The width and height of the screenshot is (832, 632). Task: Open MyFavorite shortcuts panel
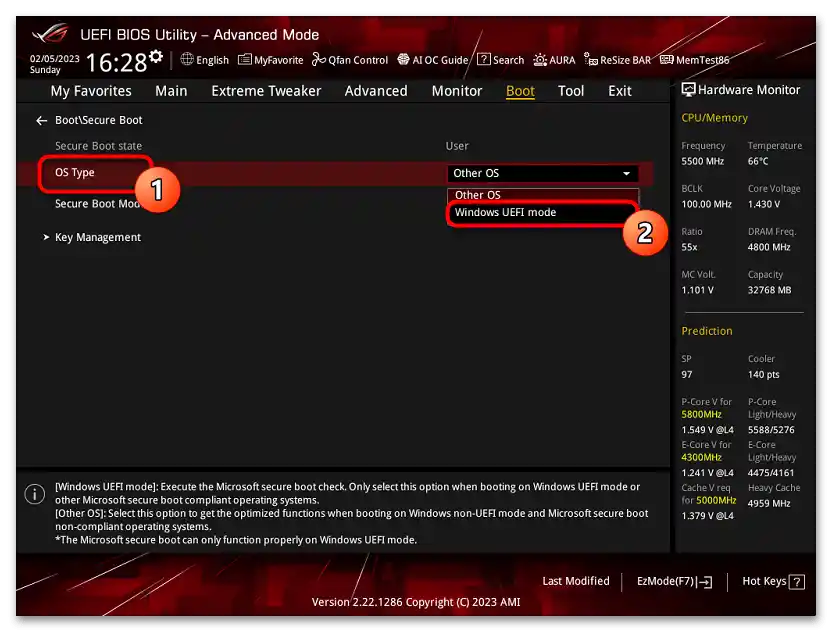270,60
